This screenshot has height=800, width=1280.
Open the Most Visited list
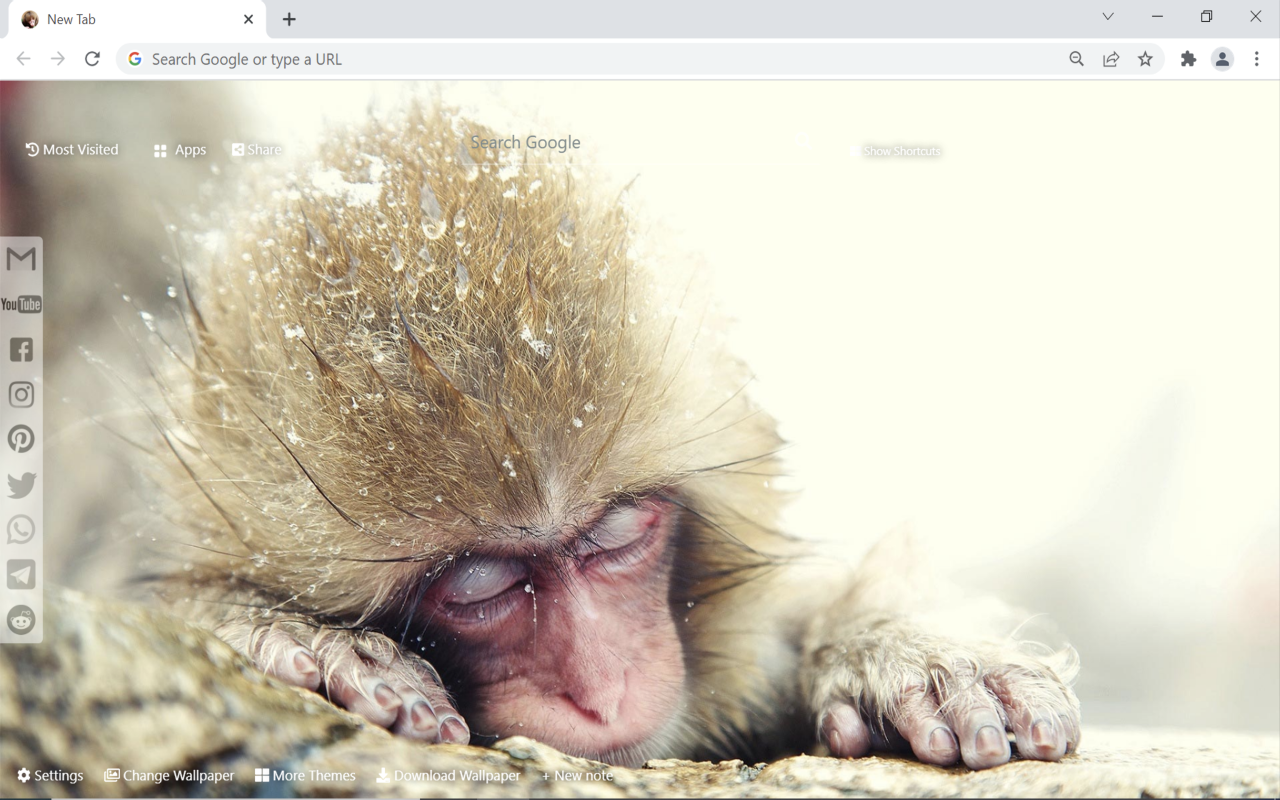[72, 150]
